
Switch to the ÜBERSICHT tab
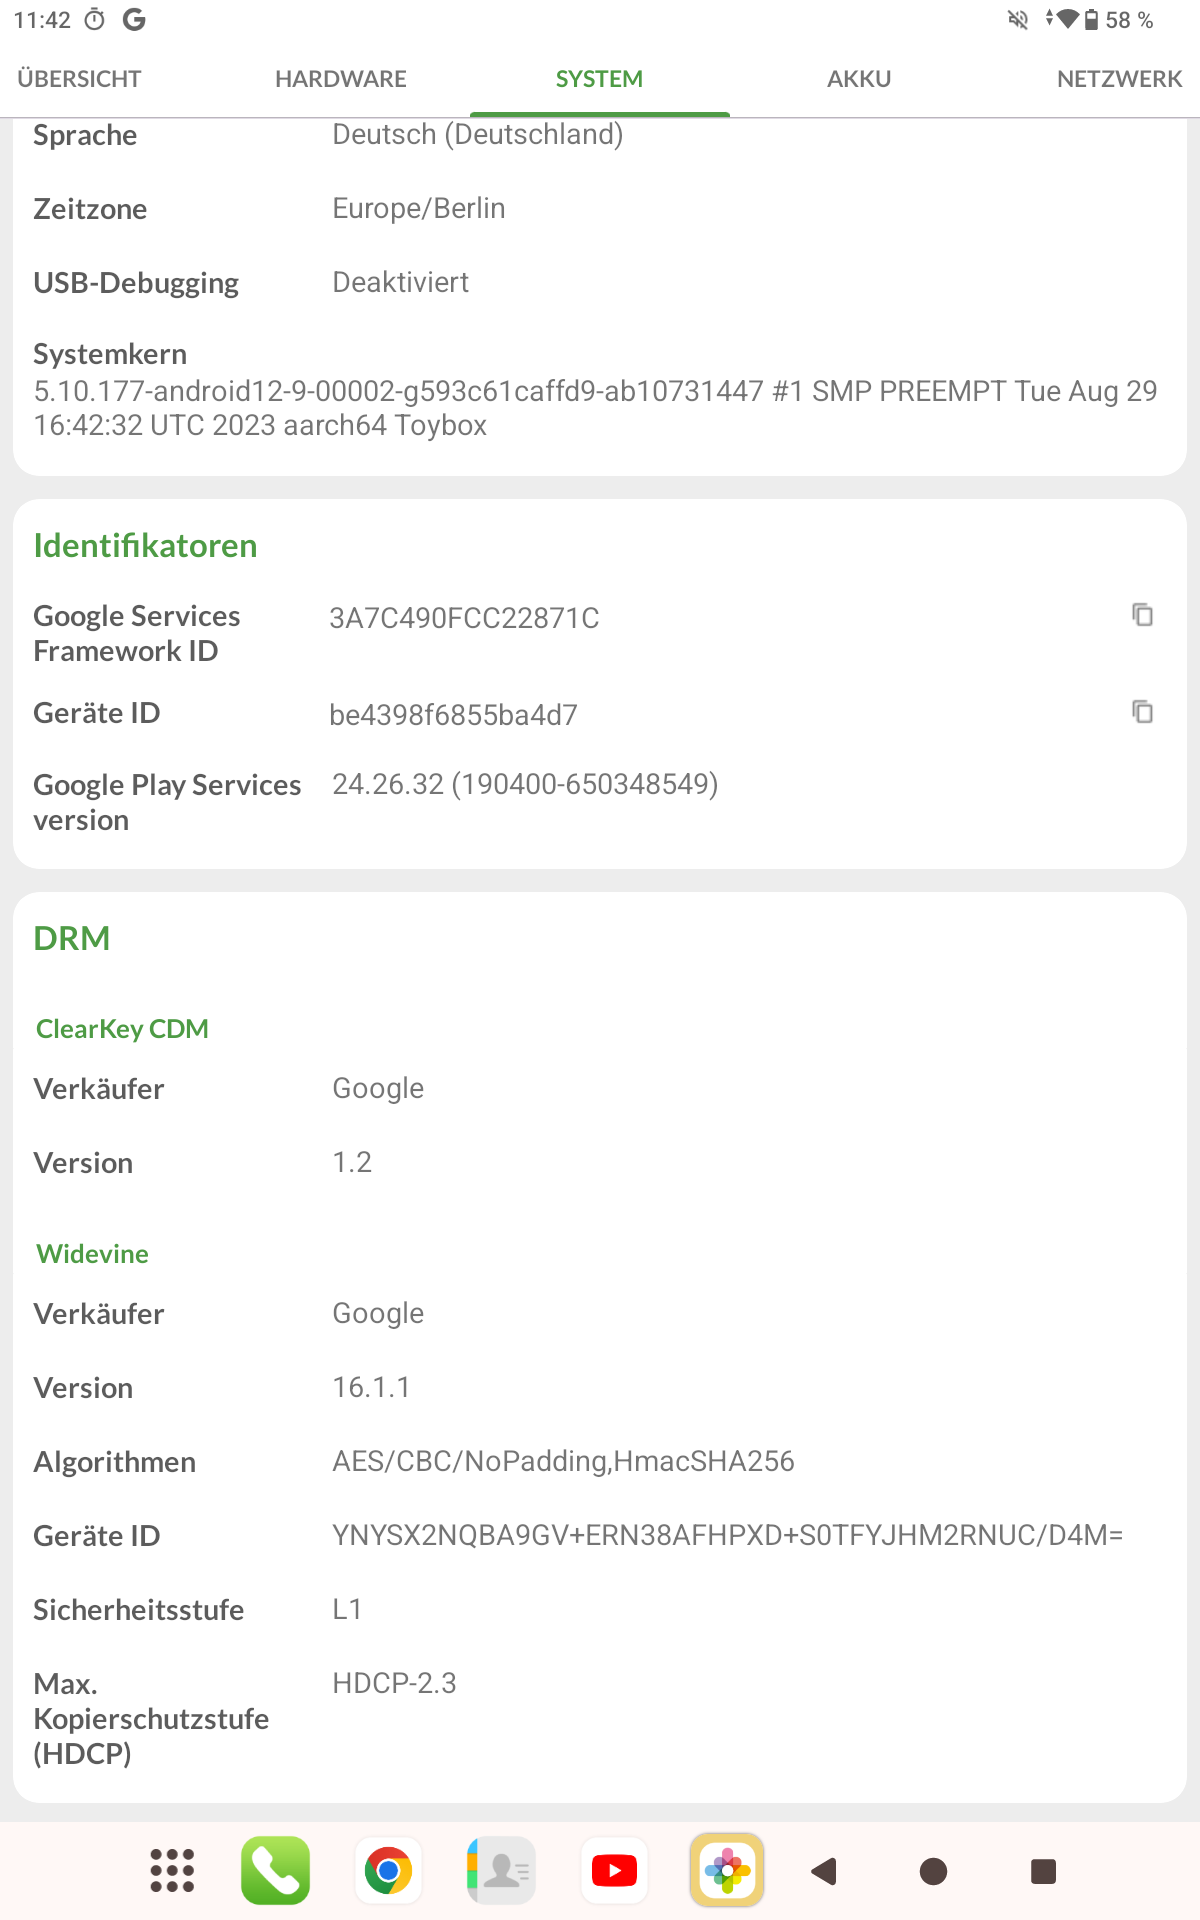[x=79, y=79]
